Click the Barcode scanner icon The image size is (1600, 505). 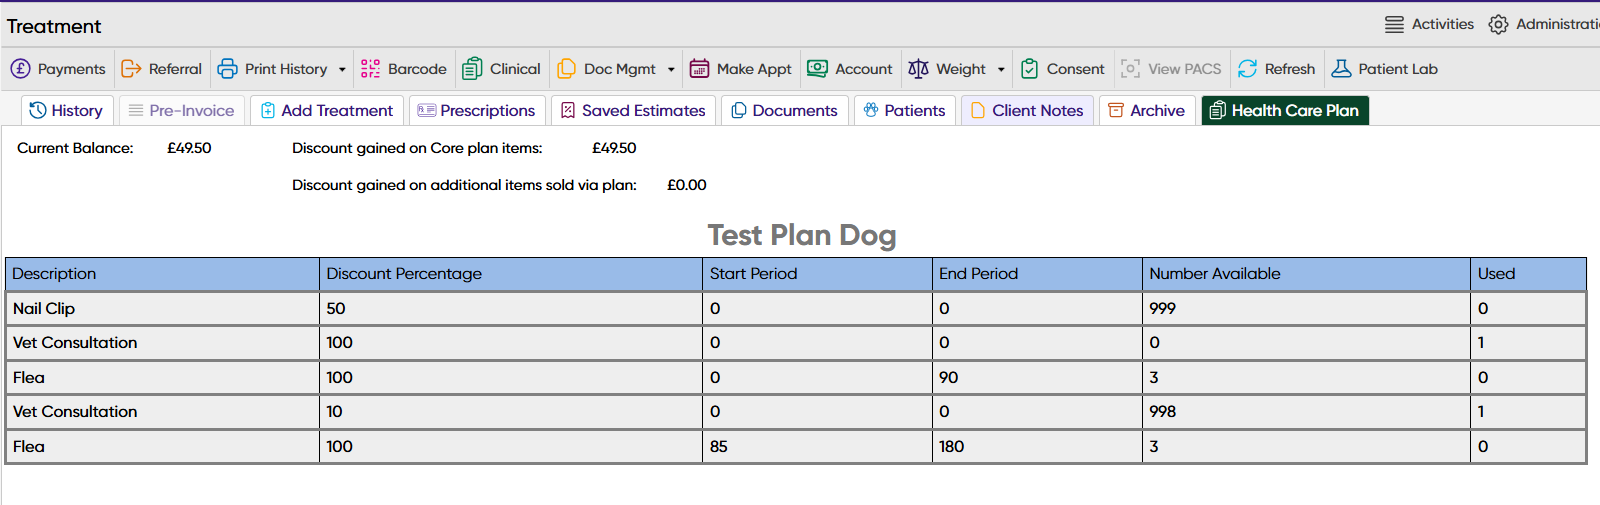[x=370, y=69]
